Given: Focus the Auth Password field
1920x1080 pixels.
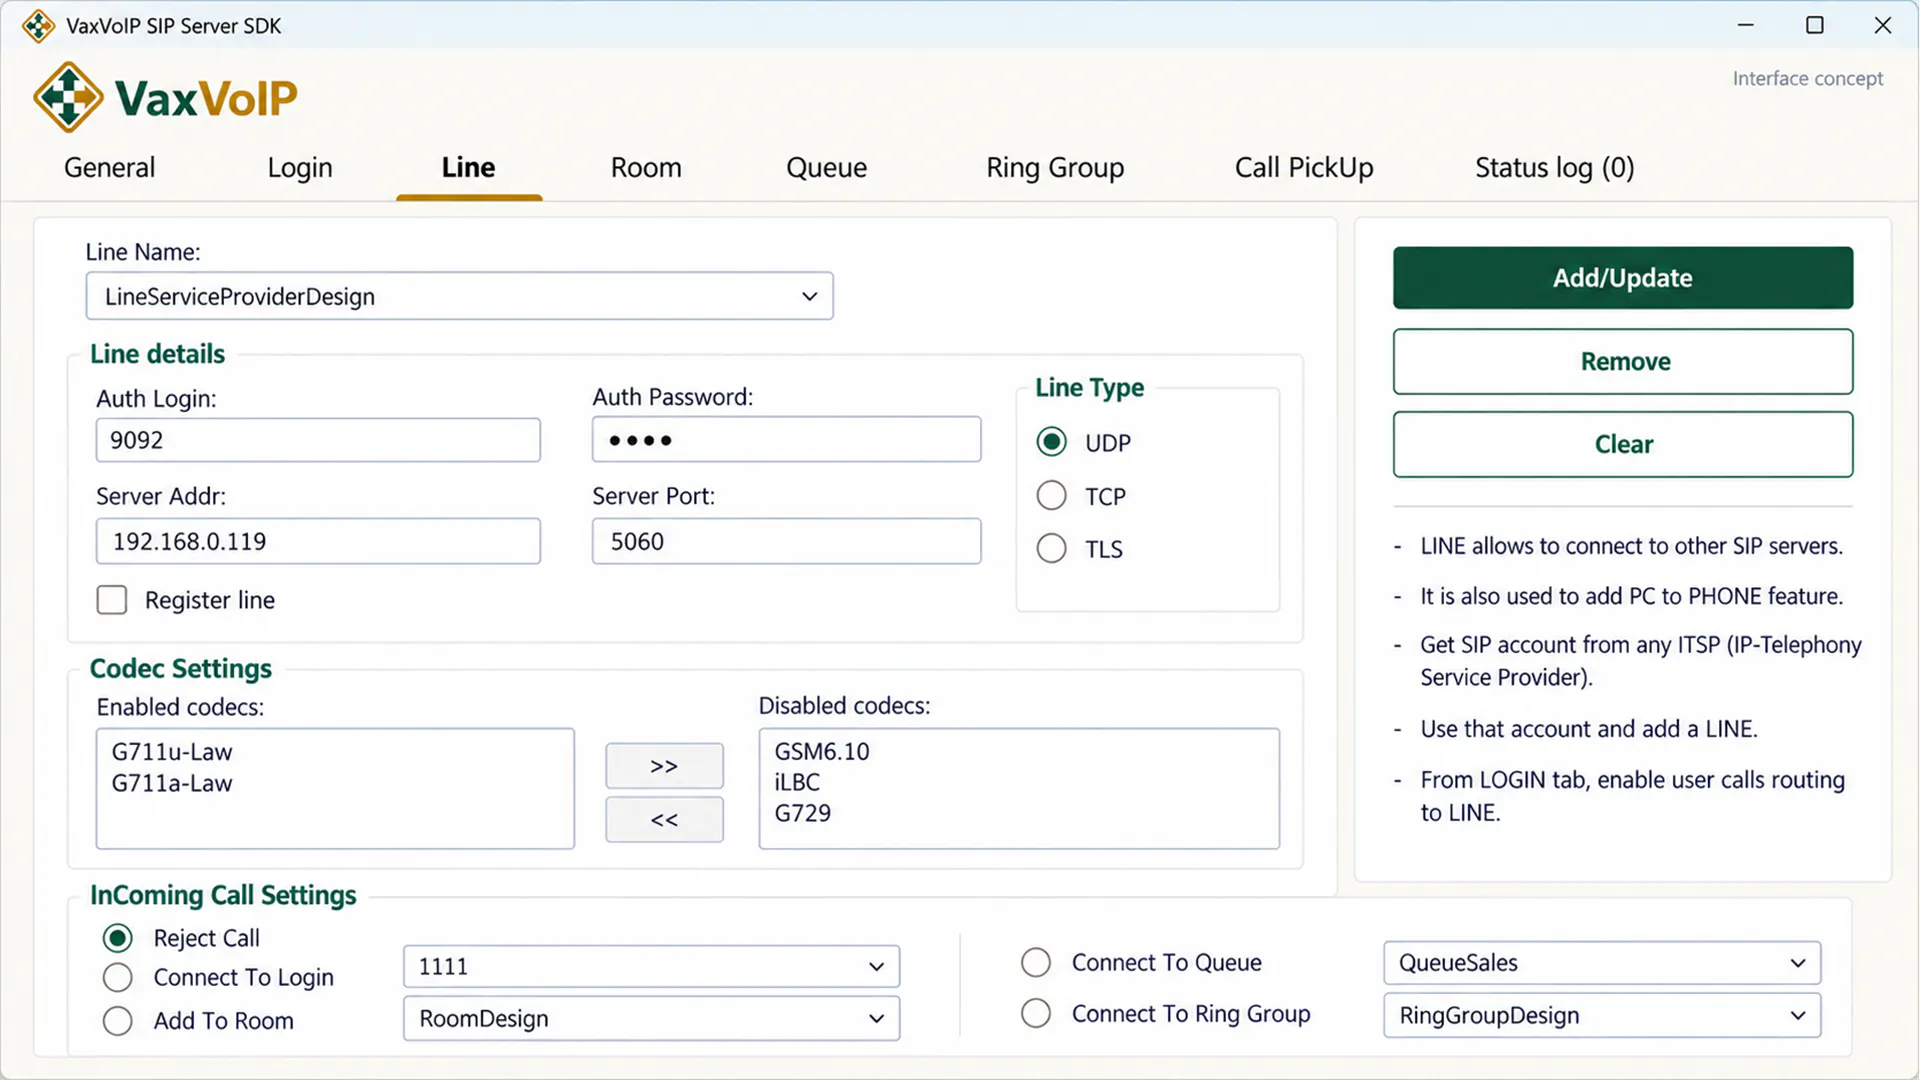Looking at the screenshot, I should (x=786, y=439).
